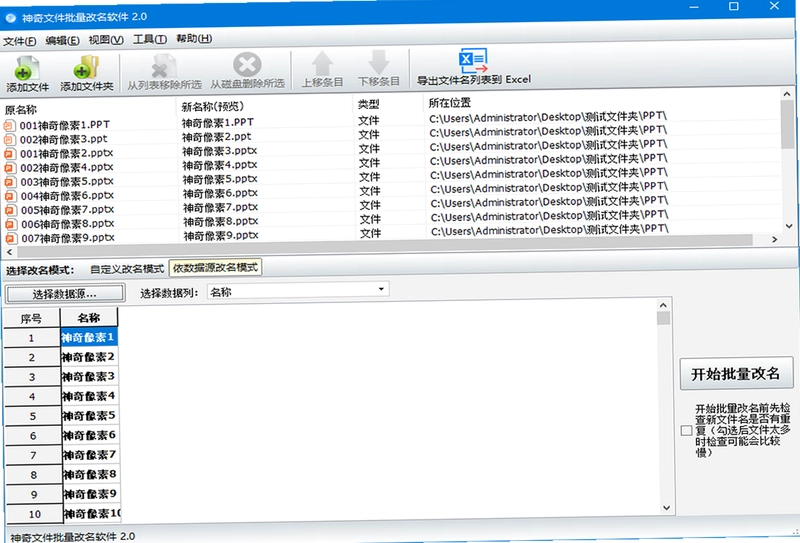Image resolution: width=800 pixels, height=543 pixels.
Task: Click data grid scrollbar down arrow
Action: pyautogui.click(x=666, y=507)
